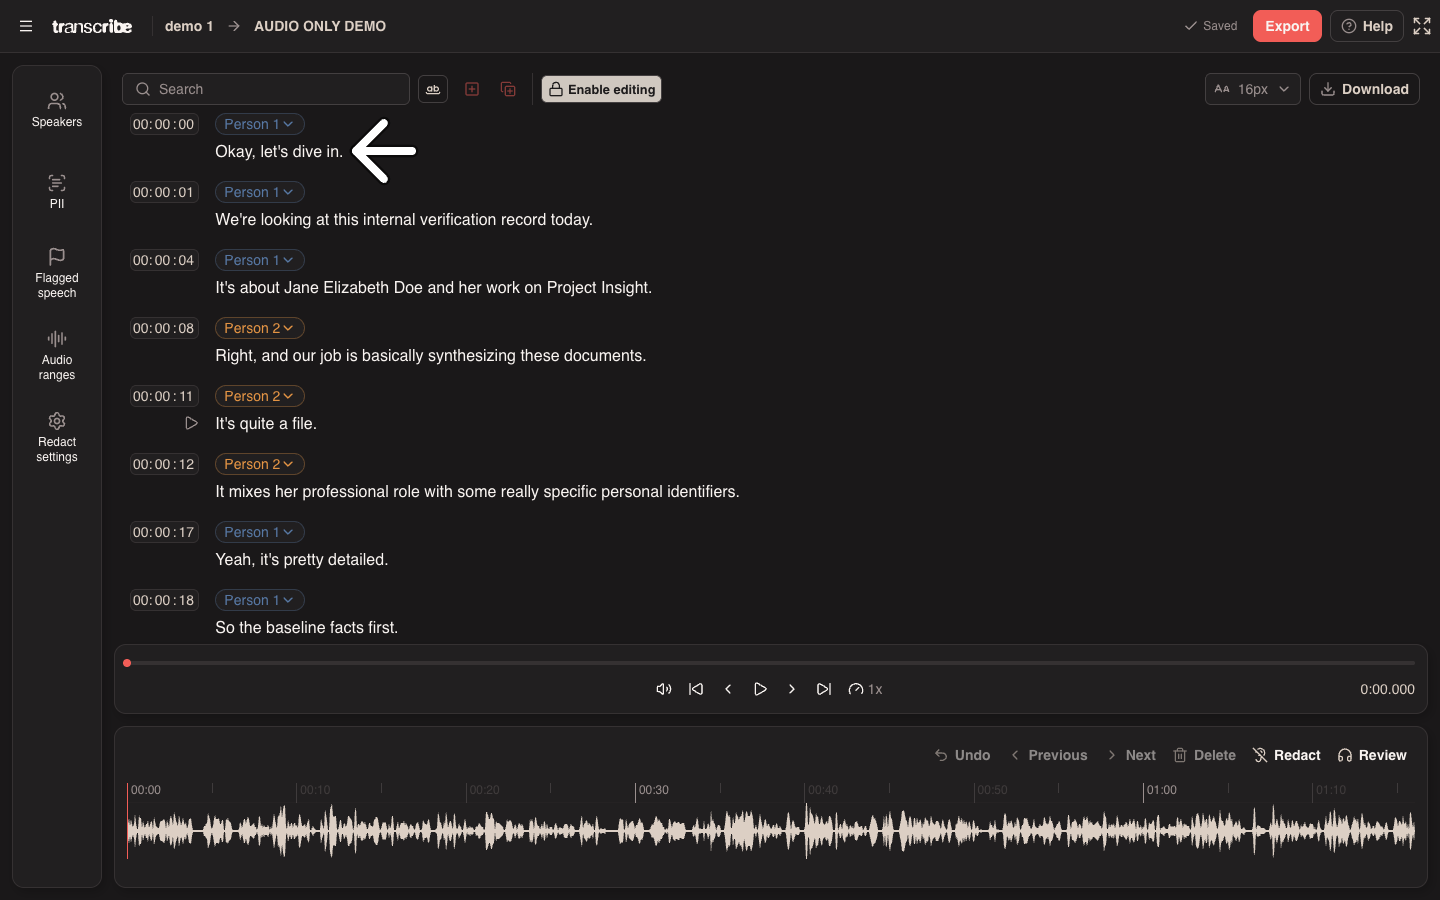The width and height of the screenshot is (1440, 900).
Task: Select the Review mode
Action: [1372, 755]
